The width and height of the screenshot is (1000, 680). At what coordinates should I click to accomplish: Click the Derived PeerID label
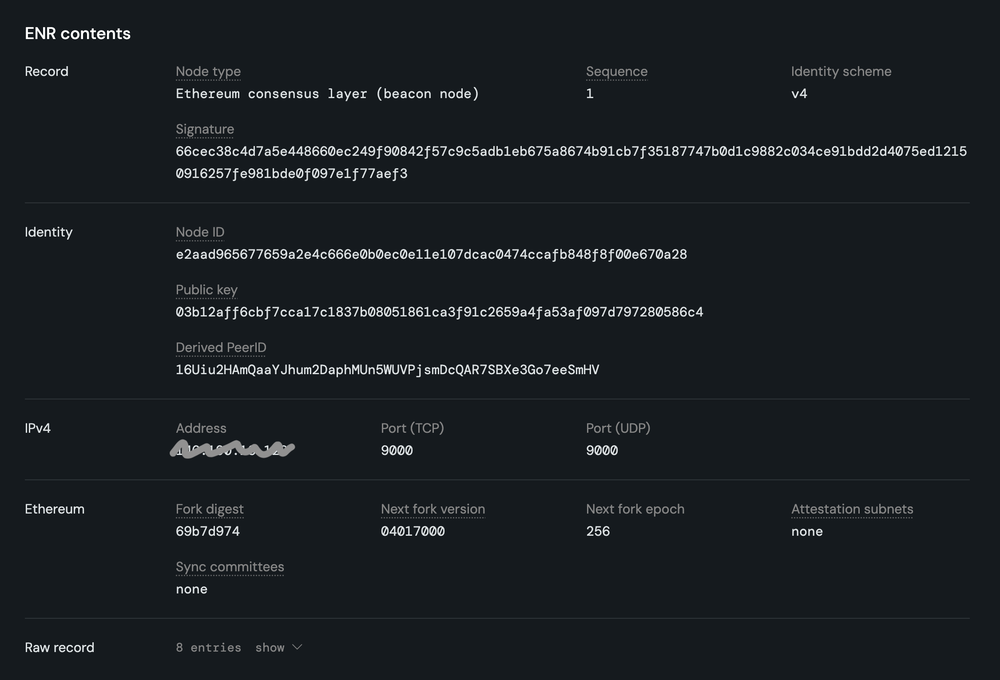[x=221, y=348]
